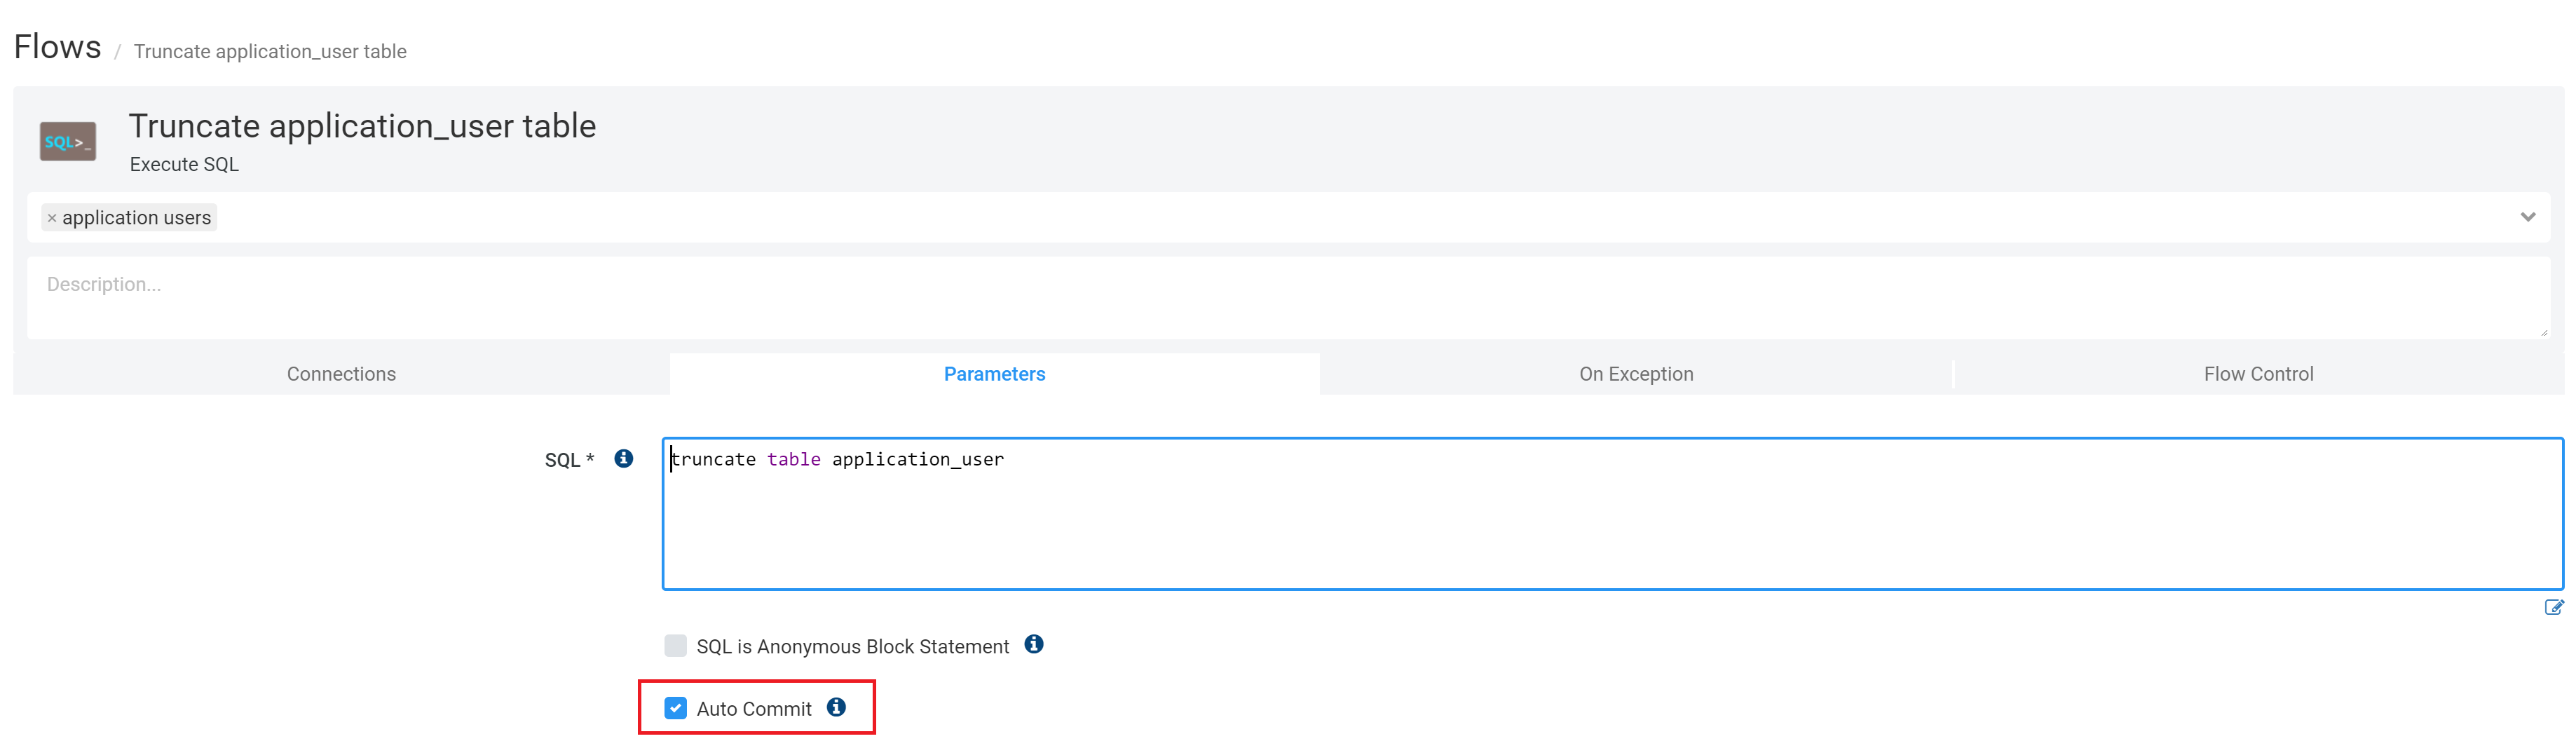Click the Execute SQL step icon

point(67,140)
